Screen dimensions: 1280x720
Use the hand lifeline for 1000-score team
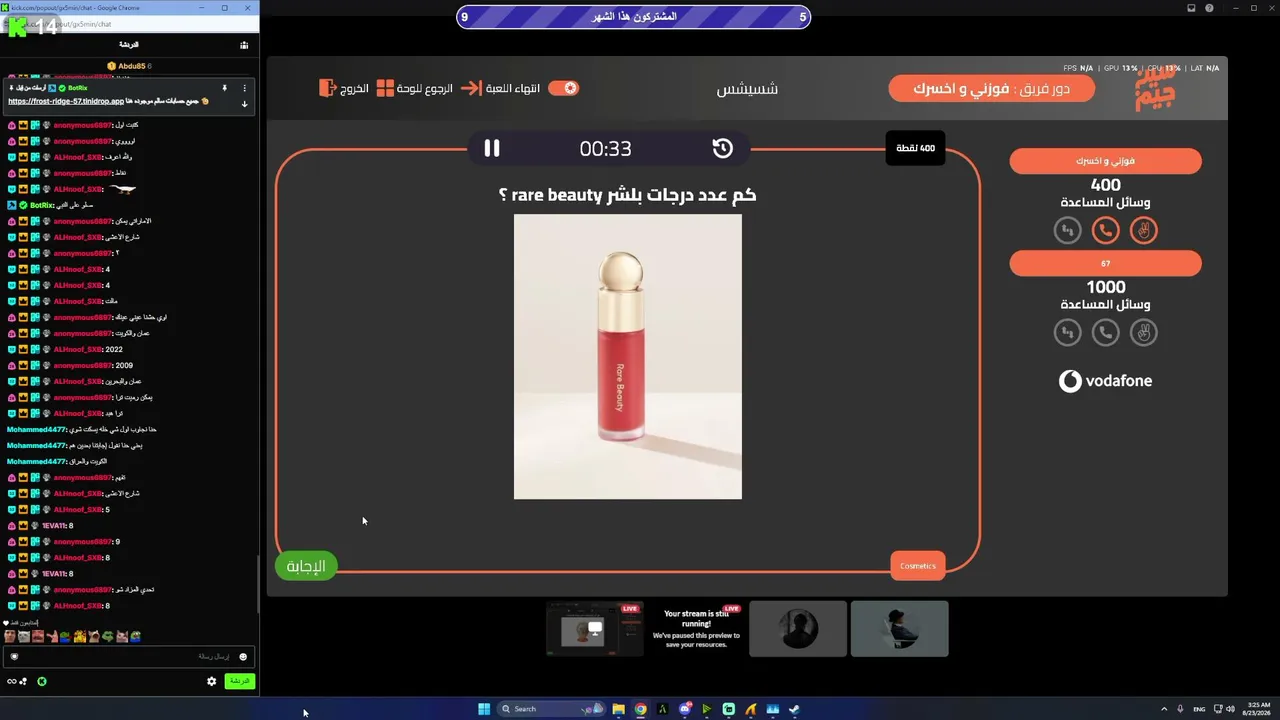pos(1143,332)
